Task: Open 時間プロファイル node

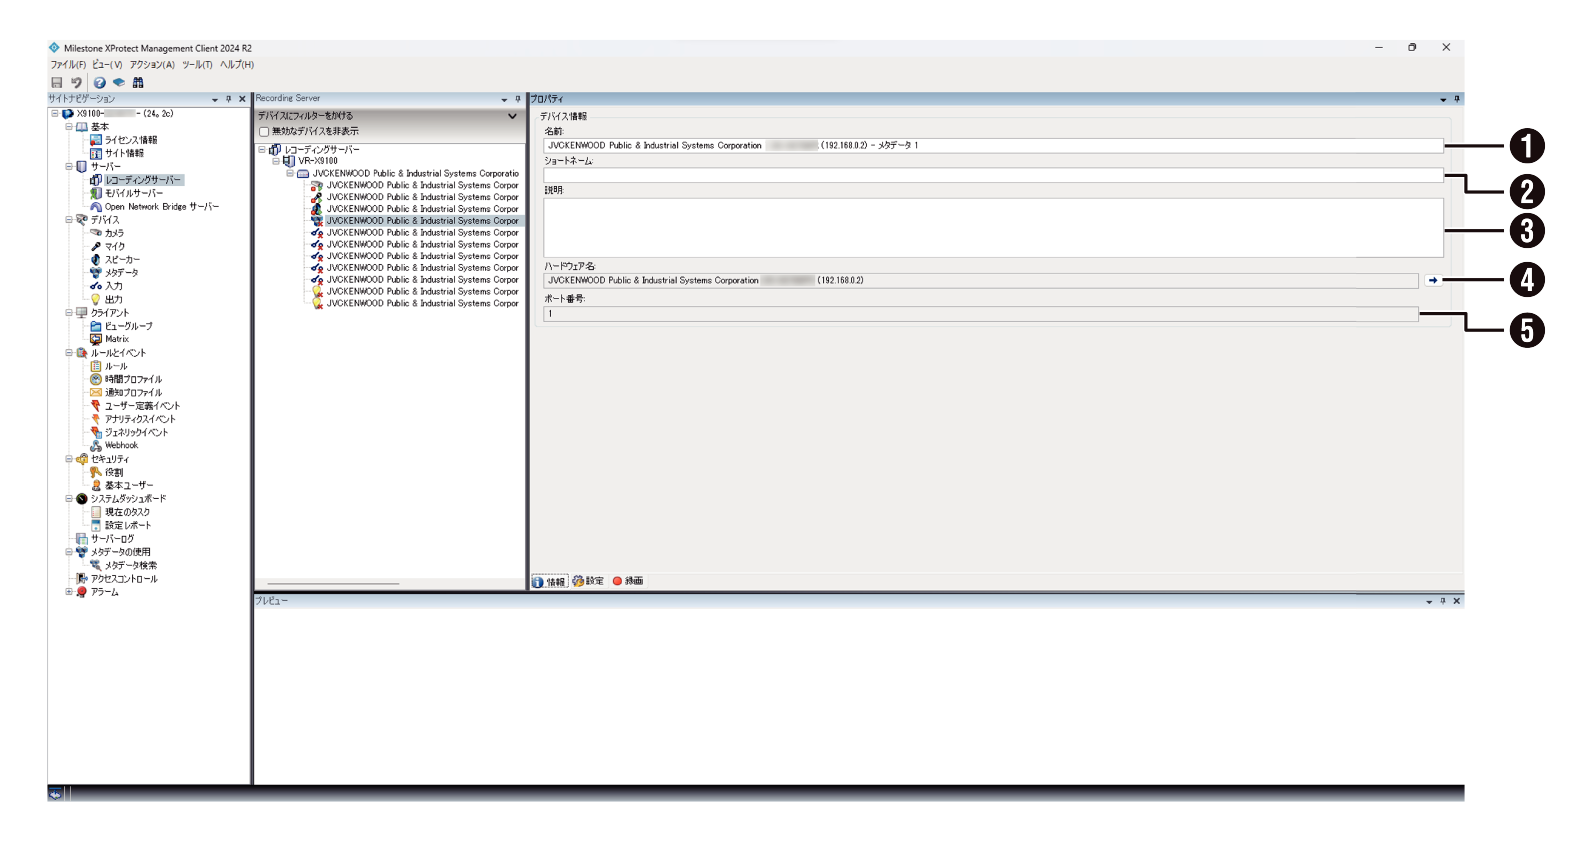Action: tap(133, 379)
